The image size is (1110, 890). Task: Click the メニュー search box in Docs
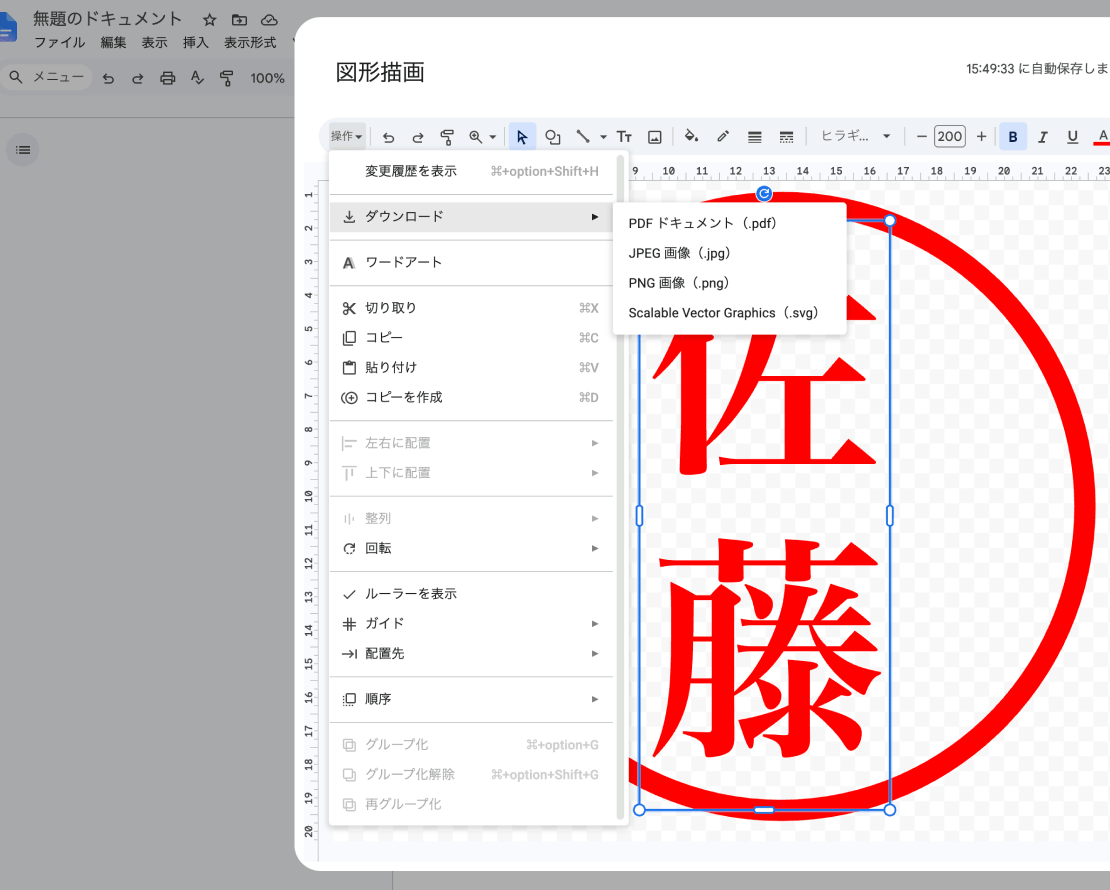[x=47, y=77]
